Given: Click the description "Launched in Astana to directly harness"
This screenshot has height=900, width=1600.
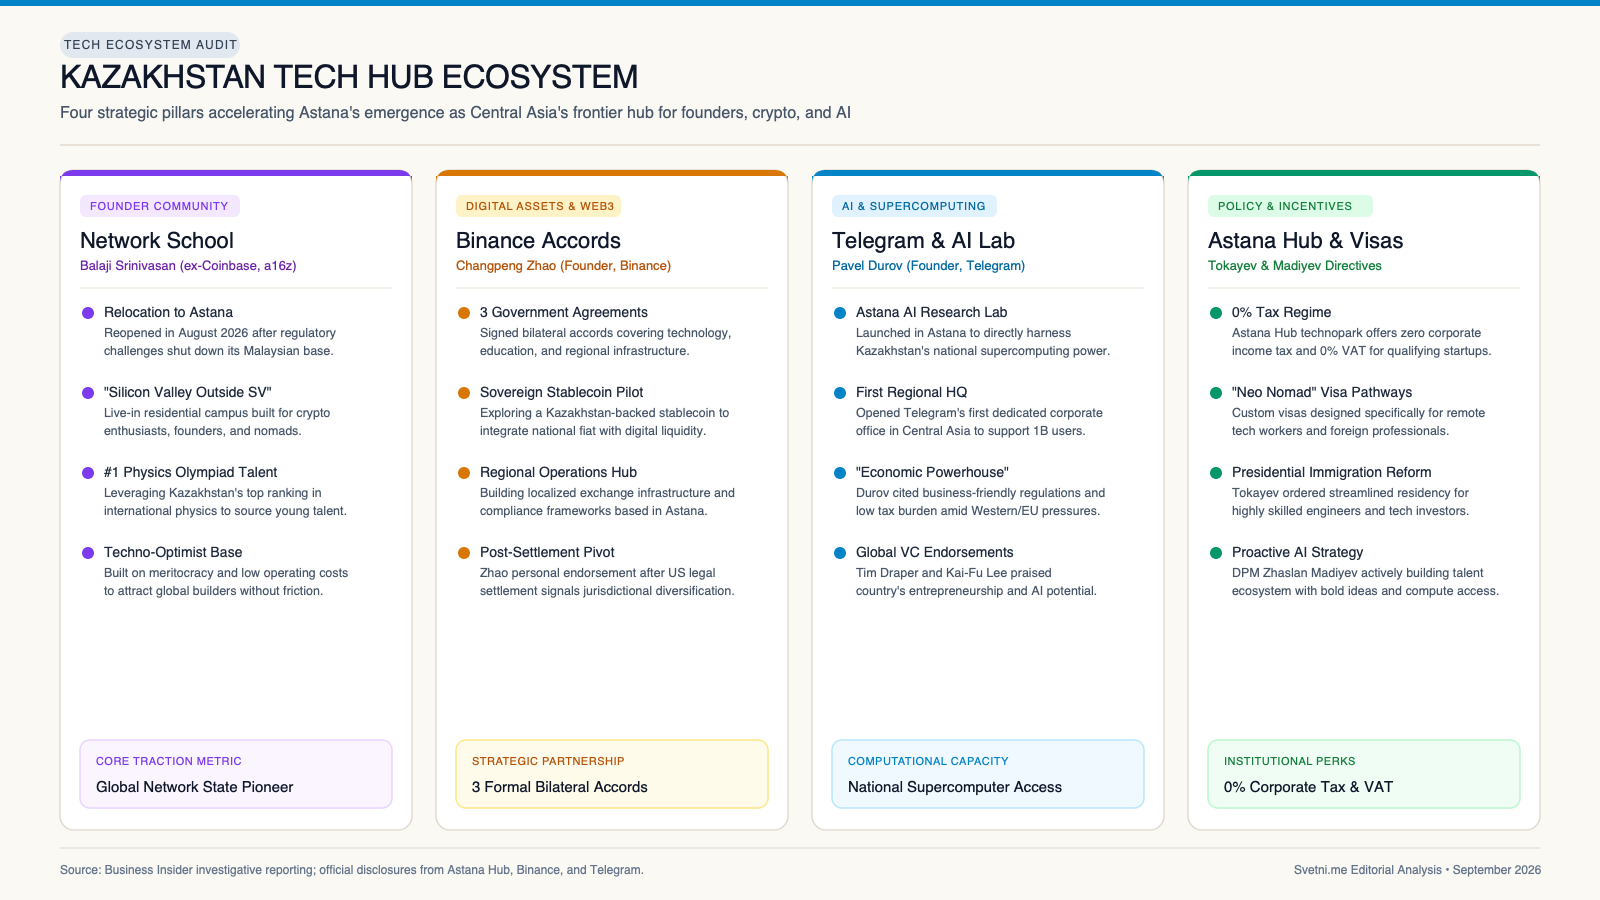Looking at the screenshot, I should pyautogui.click(x=983, y=342).
